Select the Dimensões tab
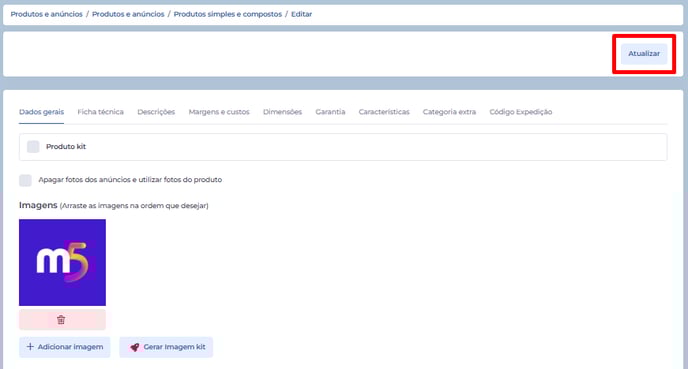Screen dimensions: 688x369 click(283, 112)
